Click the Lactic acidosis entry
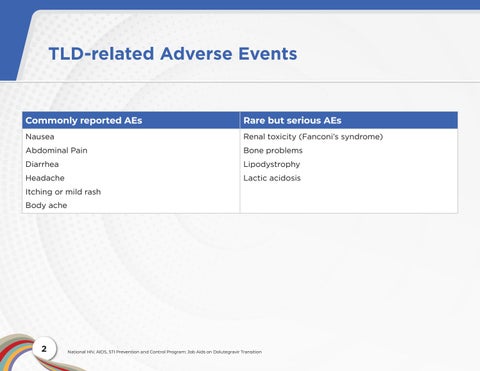Screen dimensions: 480x371 (x=272, y=178)
